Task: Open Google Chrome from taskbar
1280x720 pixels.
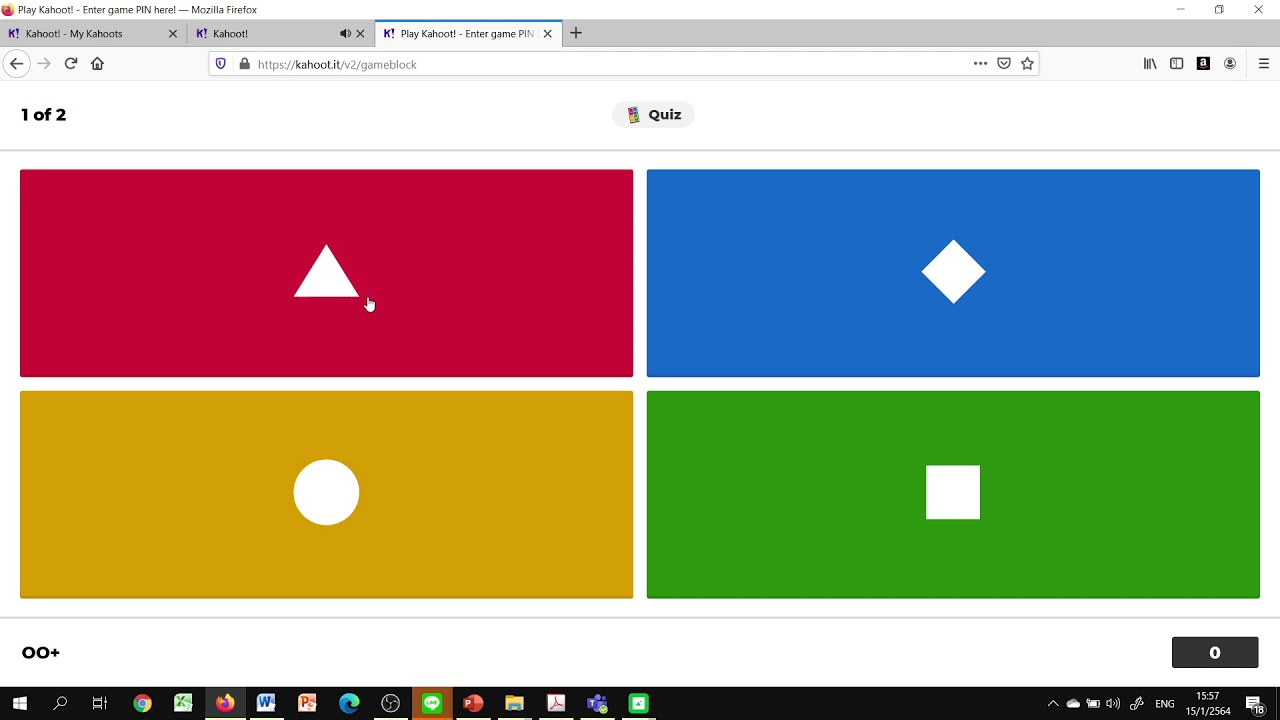Action: coord(142,704)
